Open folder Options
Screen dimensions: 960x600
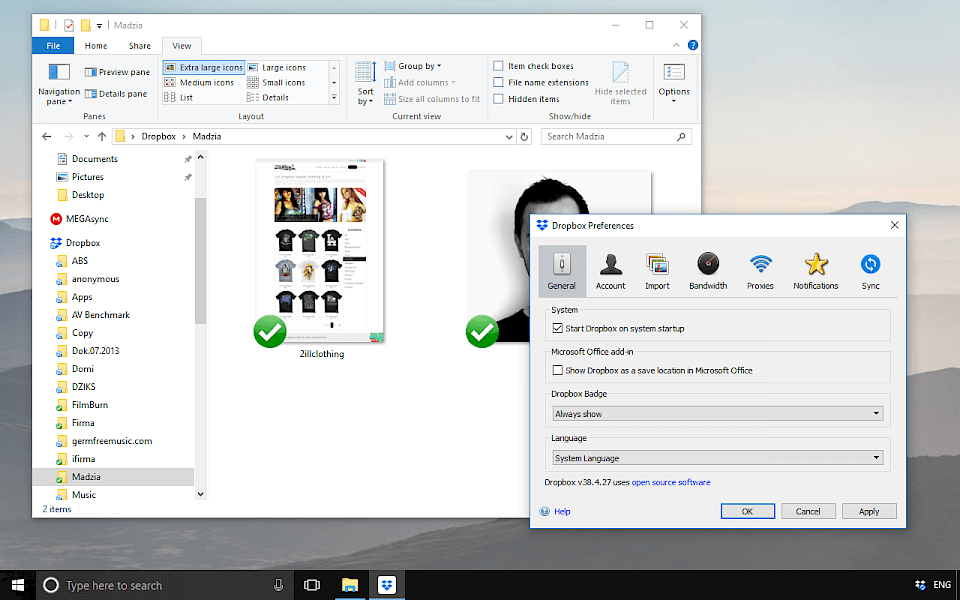pos(674,82)
